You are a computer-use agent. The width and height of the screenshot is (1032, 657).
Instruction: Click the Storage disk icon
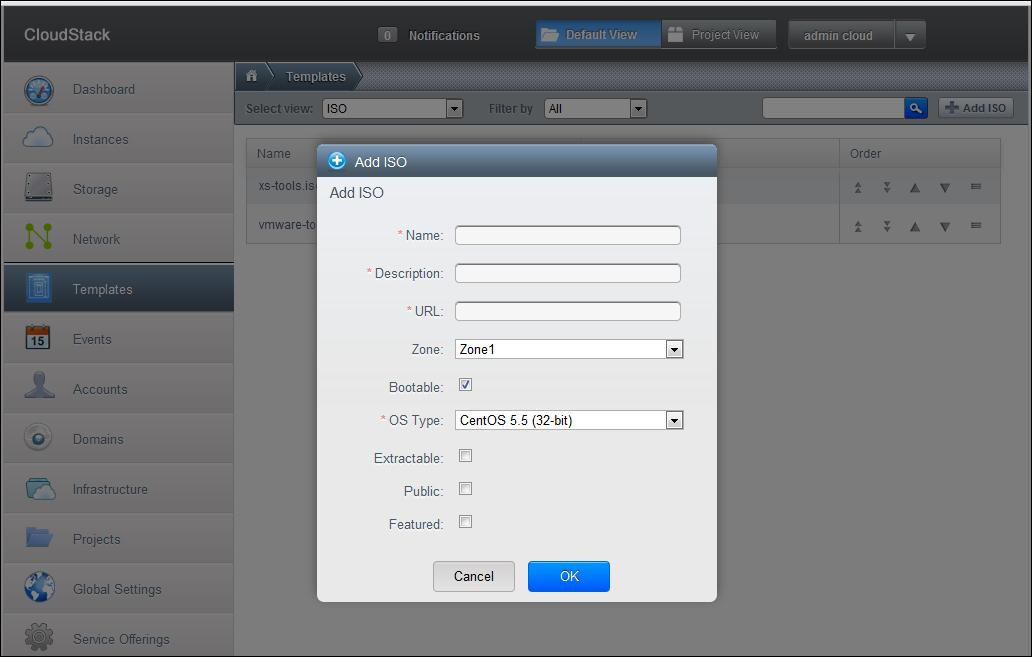(38, 189)
